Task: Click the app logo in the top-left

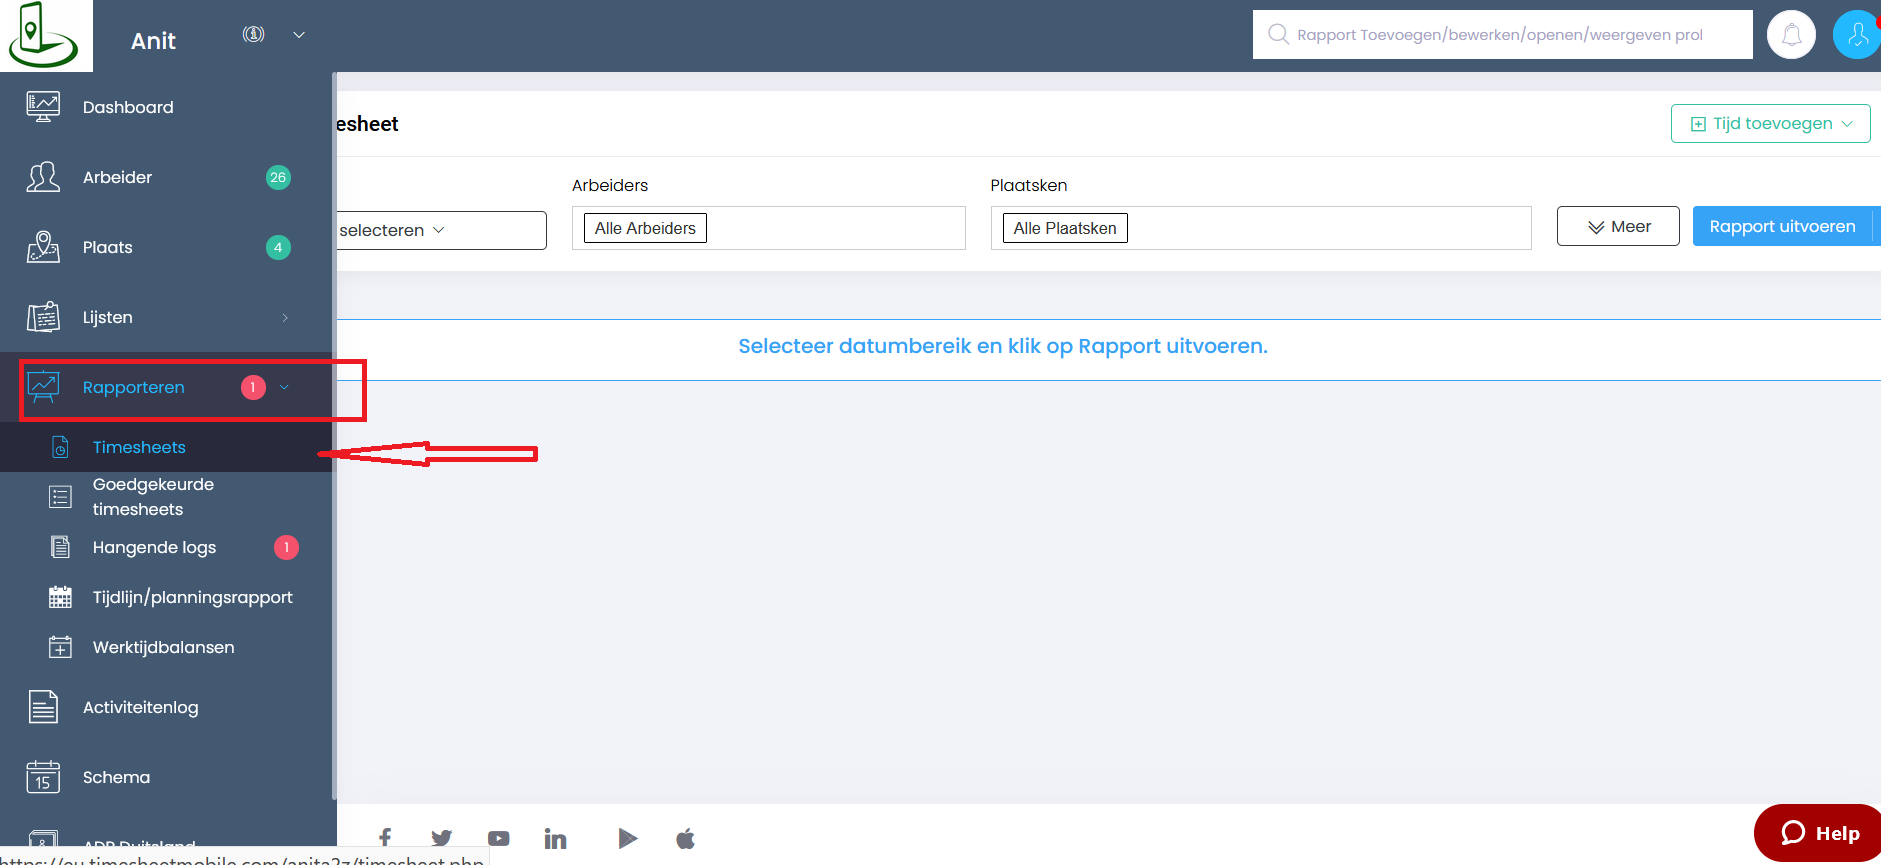Action: 44,35
